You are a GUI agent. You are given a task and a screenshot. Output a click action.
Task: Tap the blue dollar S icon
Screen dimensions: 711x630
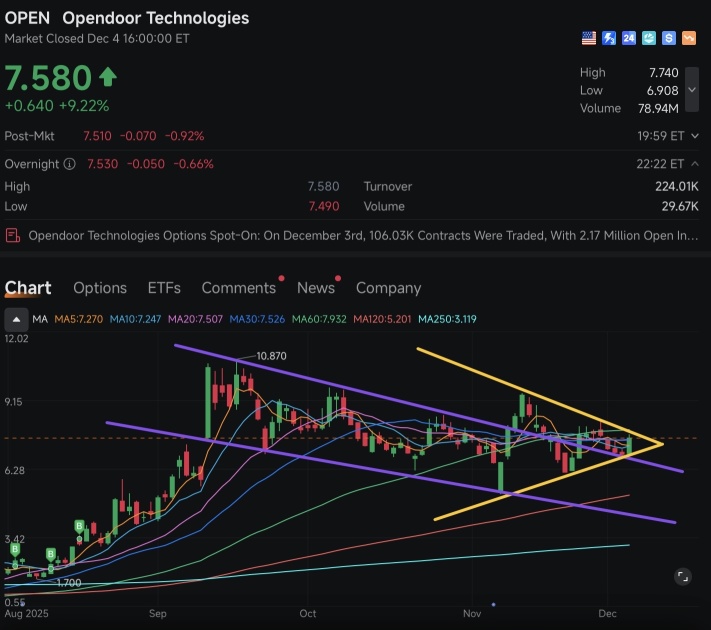[x=668, y=38]
